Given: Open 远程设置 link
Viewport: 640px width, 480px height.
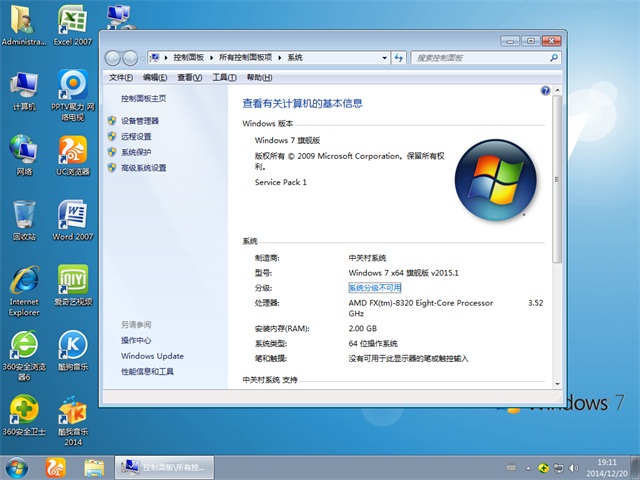Looking at the screenshot, I should coord(136,136).
